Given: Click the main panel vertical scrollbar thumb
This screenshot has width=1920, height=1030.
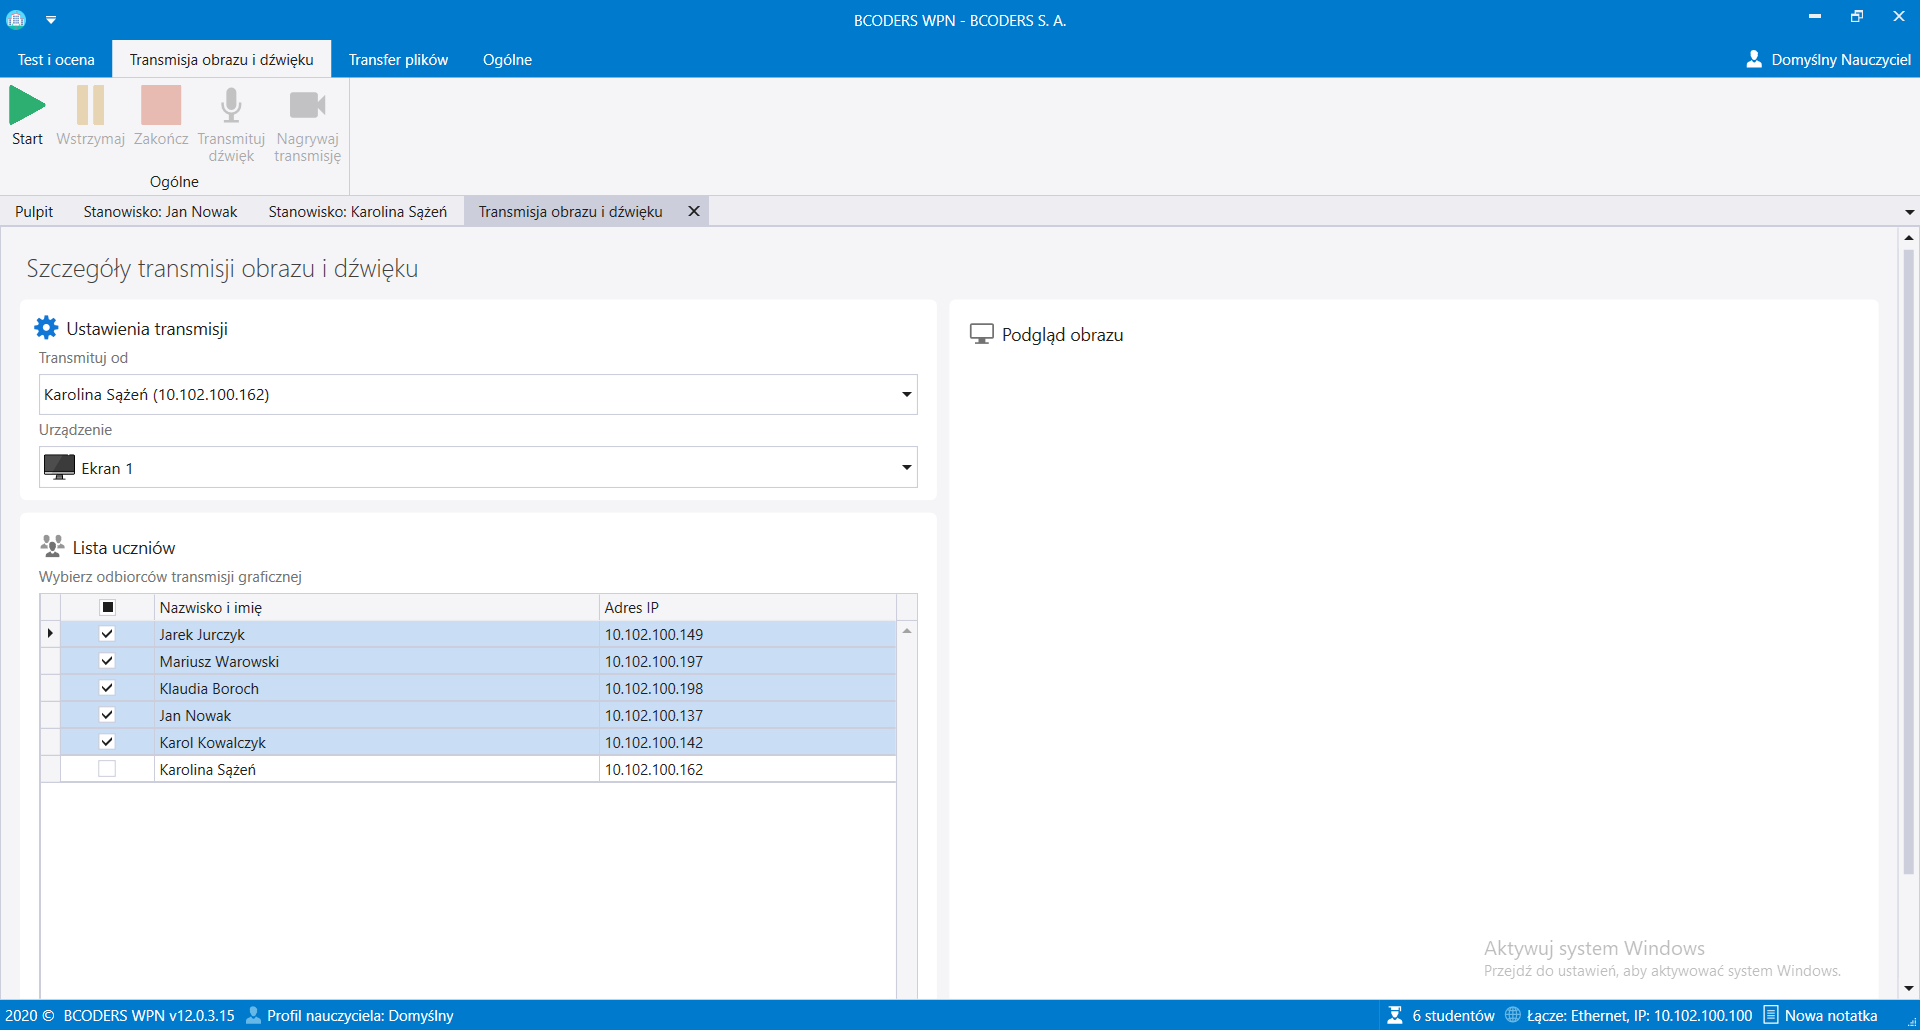Looking at the screenshot, I should tap(1909, 562).
